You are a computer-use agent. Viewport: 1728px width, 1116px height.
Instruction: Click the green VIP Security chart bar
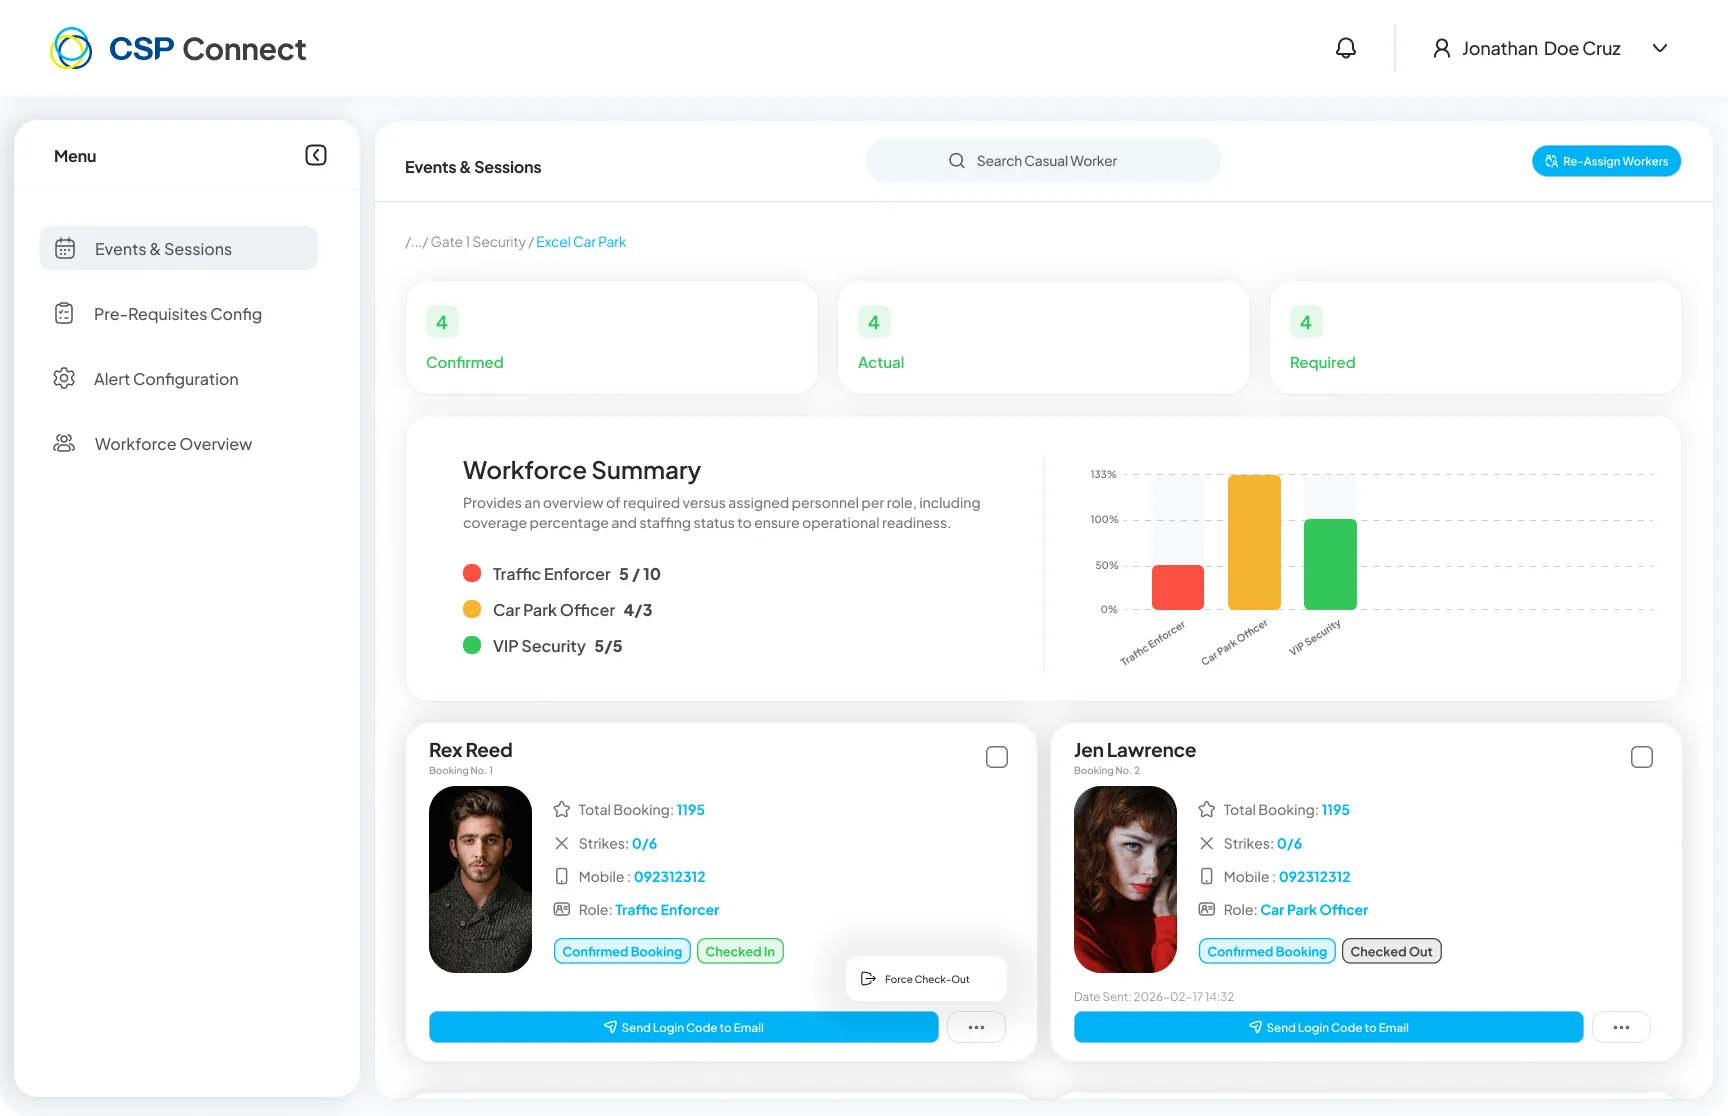pyautogui.click(x=1330, y=564)
